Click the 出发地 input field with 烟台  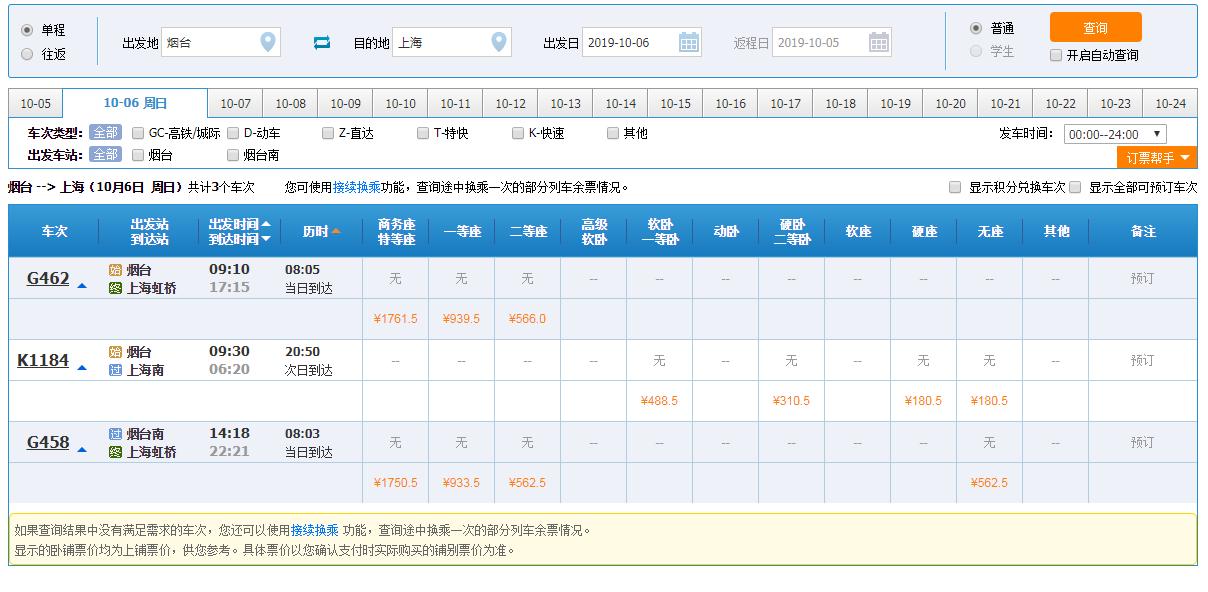[x=210, y=42]
